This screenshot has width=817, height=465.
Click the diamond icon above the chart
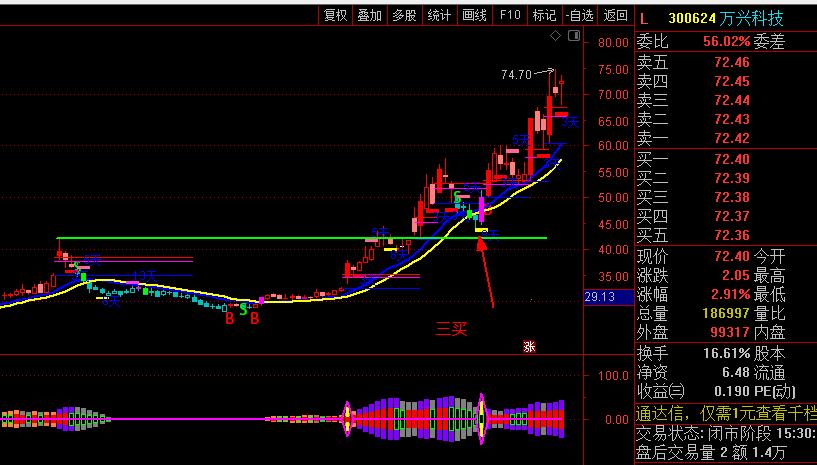[x=556, y=35]
